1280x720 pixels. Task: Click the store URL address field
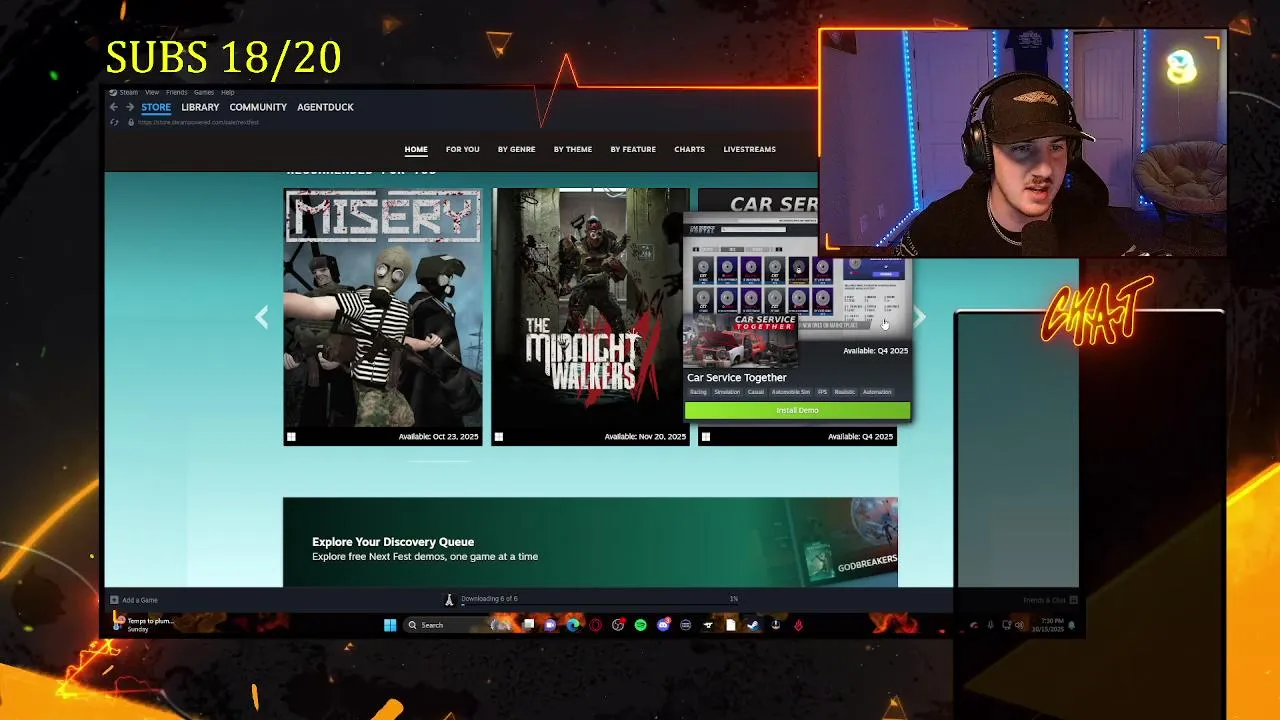pyautogui.click(x=198, y=122)
